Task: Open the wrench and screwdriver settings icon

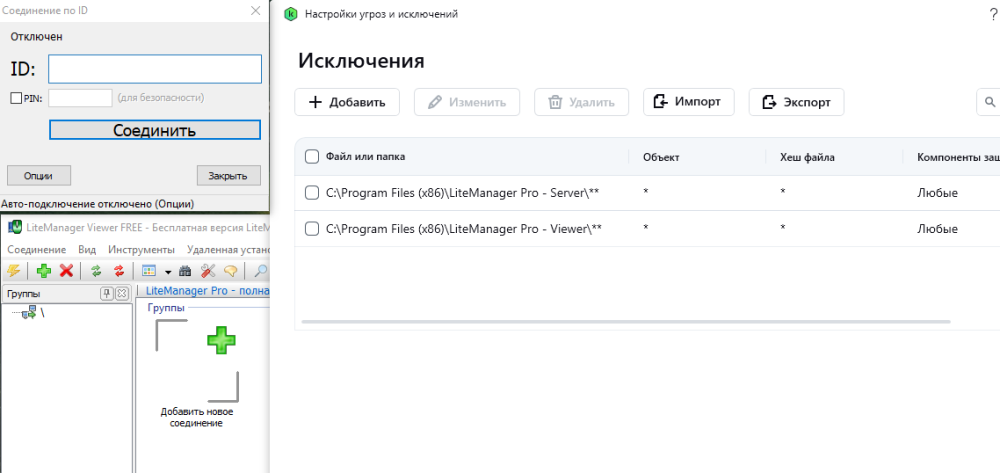Action: tap(208, 271)
